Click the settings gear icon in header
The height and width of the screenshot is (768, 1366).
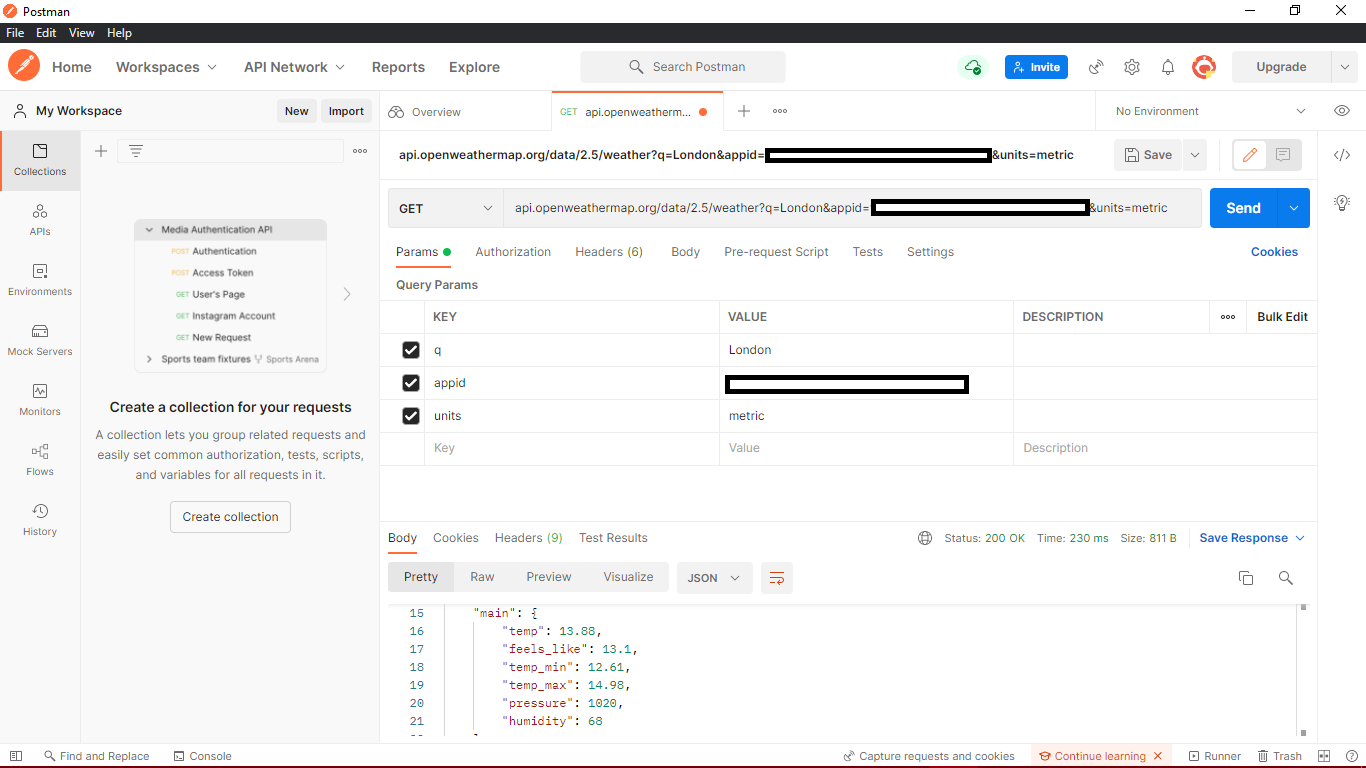click(x=1132, y=67)
